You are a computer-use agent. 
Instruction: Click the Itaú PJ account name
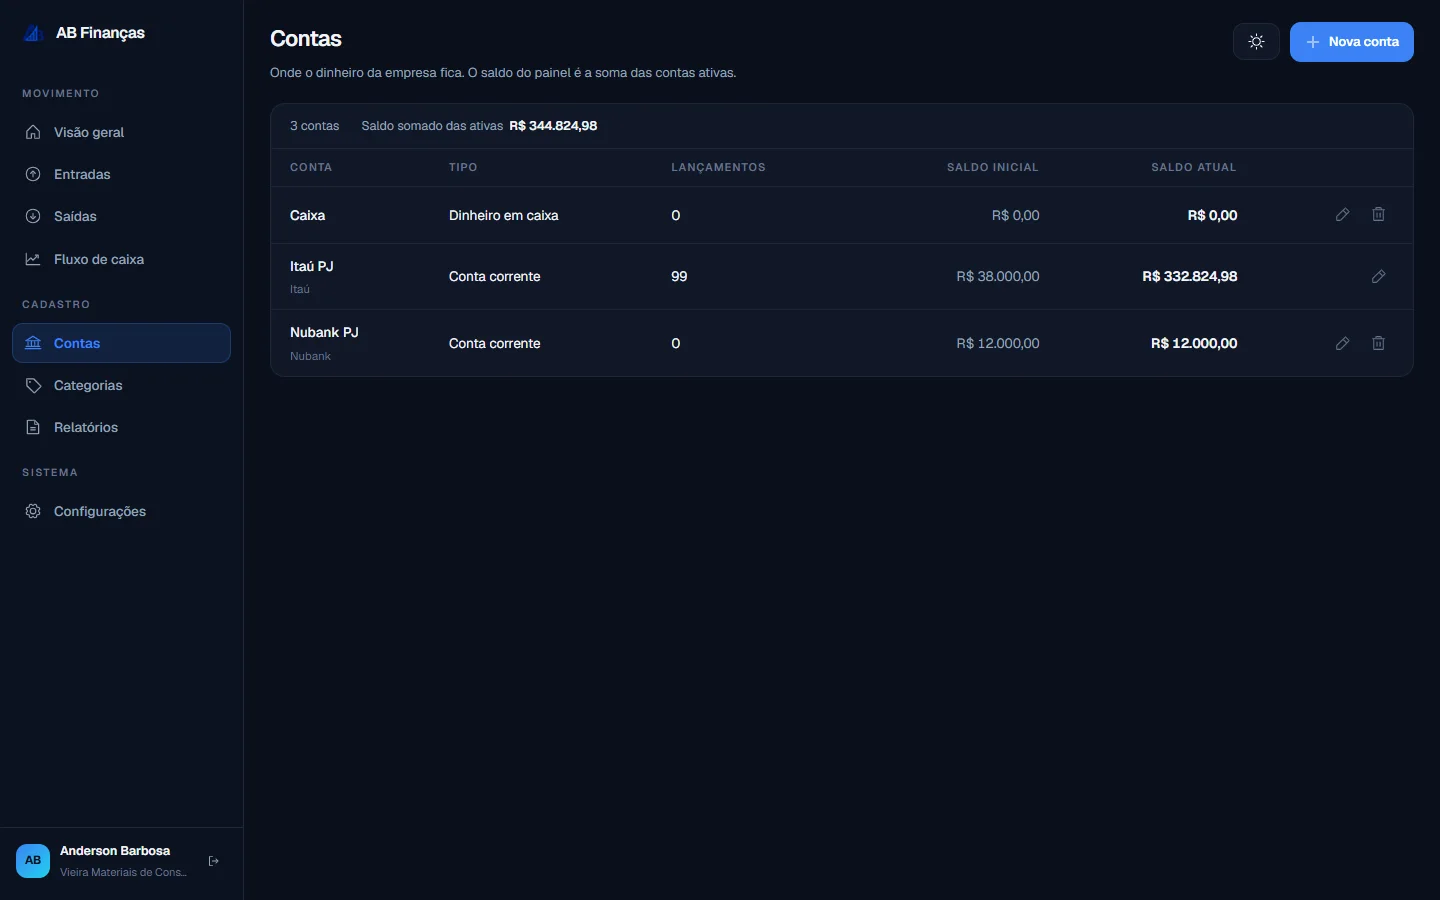pos(312,266)
